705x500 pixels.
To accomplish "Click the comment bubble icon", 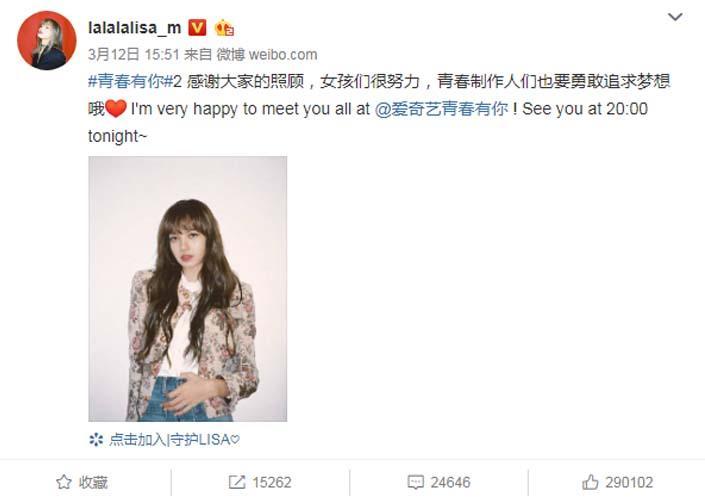I will coord(415,482).
